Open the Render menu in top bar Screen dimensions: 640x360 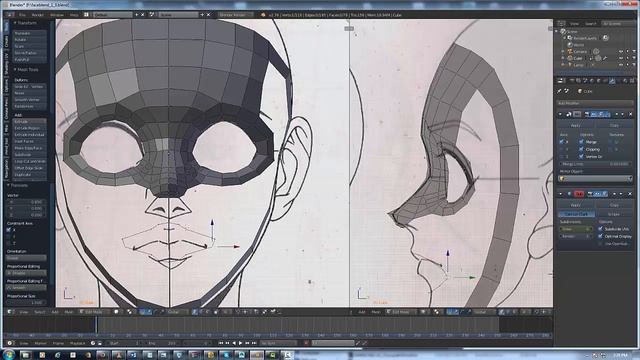(38, 15)
